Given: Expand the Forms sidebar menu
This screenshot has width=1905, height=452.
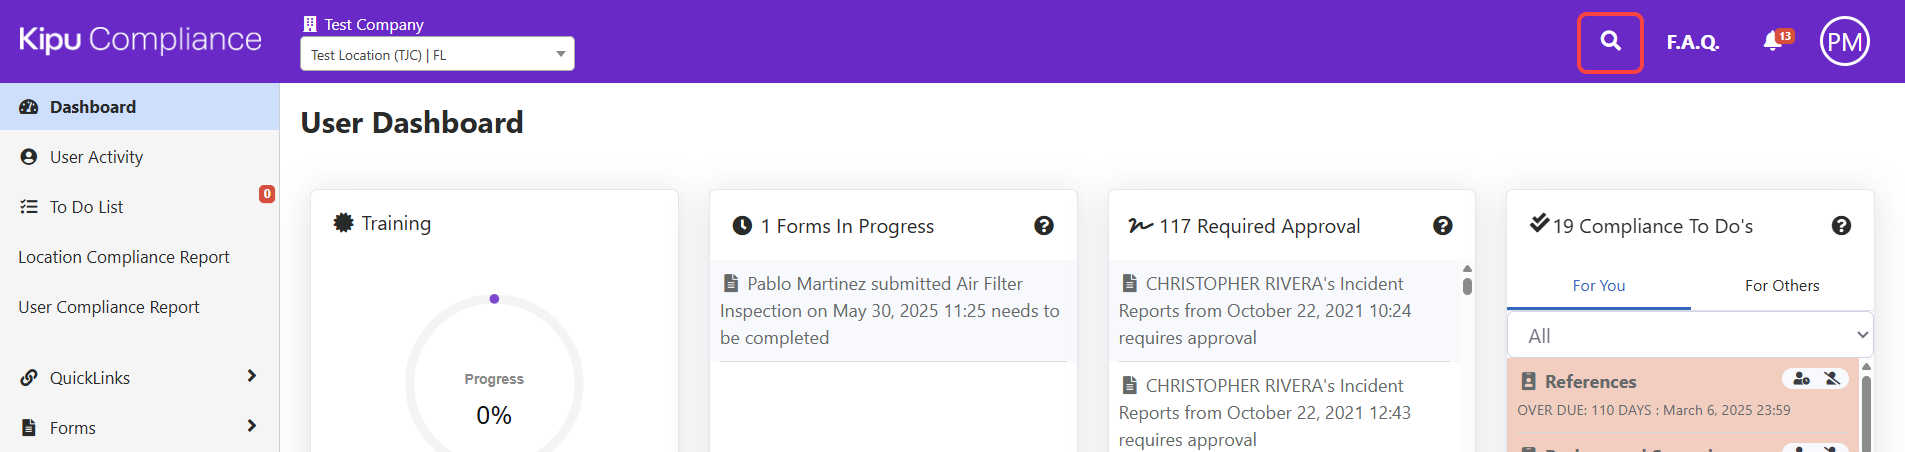Looking at the screenshot, I should [139, 427].
